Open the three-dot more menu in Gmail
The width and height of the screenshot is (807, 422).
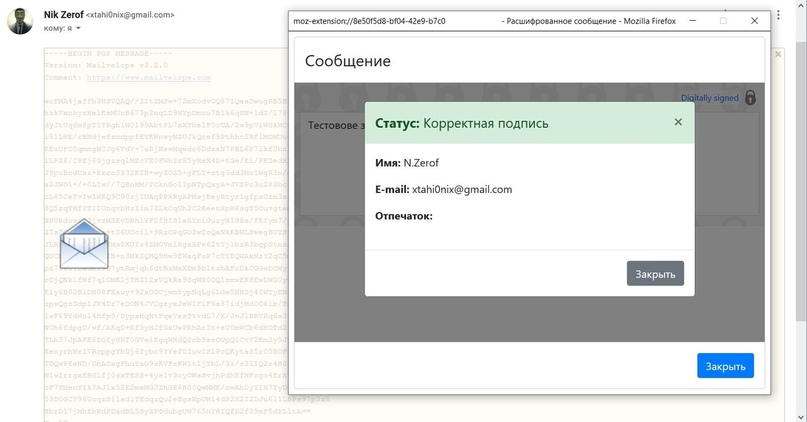[778, 15]
